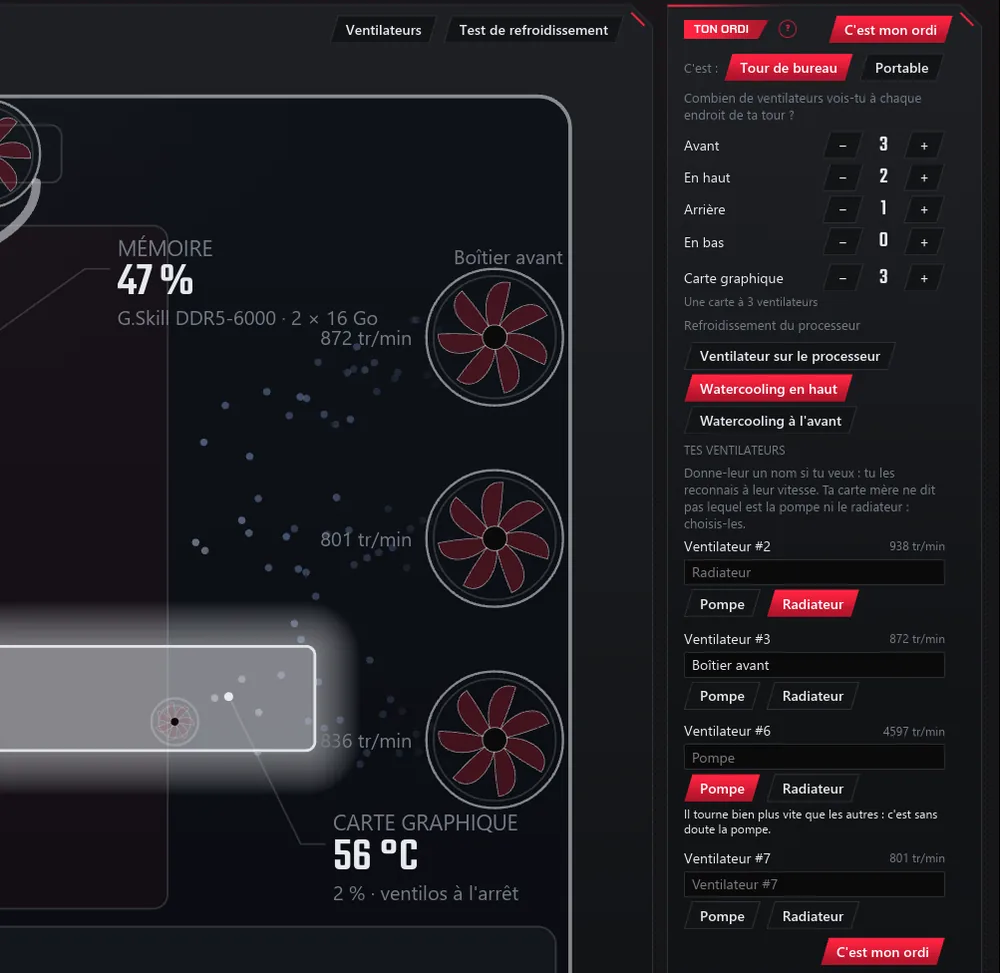Screen dimensions: 1000x973
Task: Open the help question mark icon
Action: 787,29
